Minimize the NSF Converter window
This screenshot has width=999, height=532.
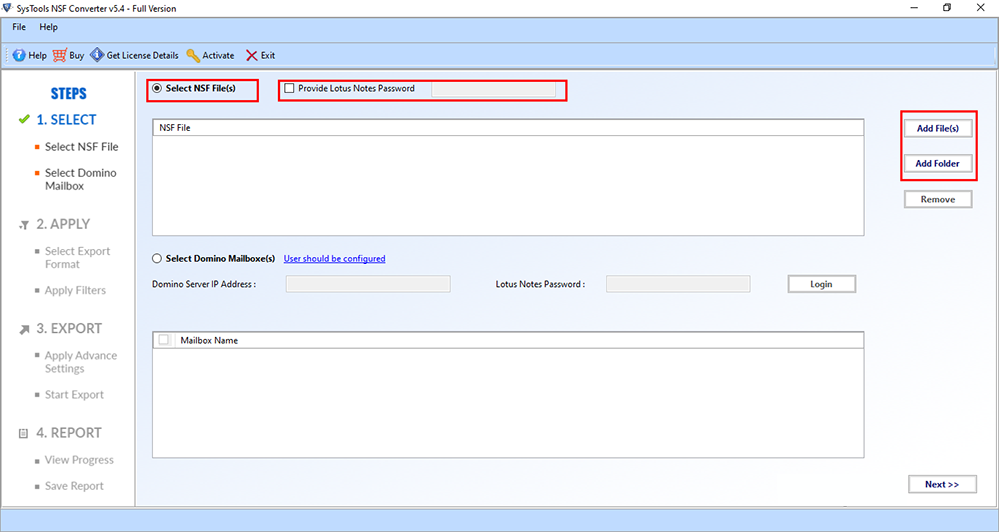[914, 8]
